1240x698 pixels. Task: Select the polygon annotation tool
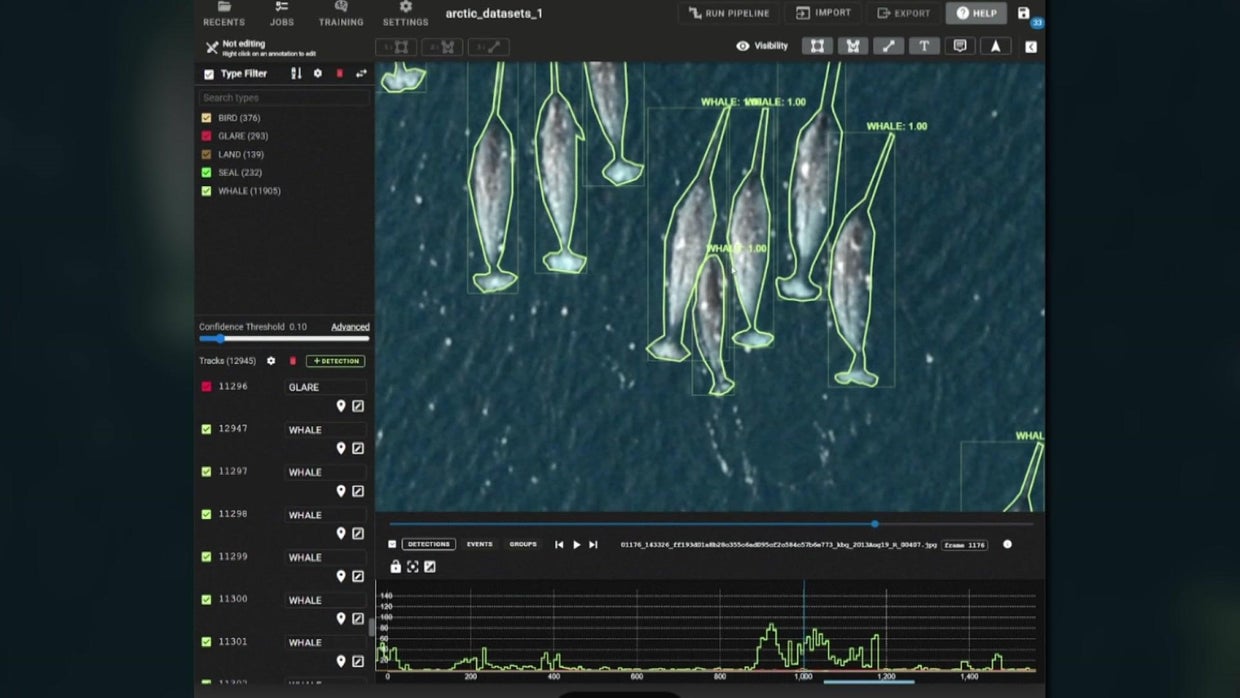pyautogui.click(x=853, y=45)
